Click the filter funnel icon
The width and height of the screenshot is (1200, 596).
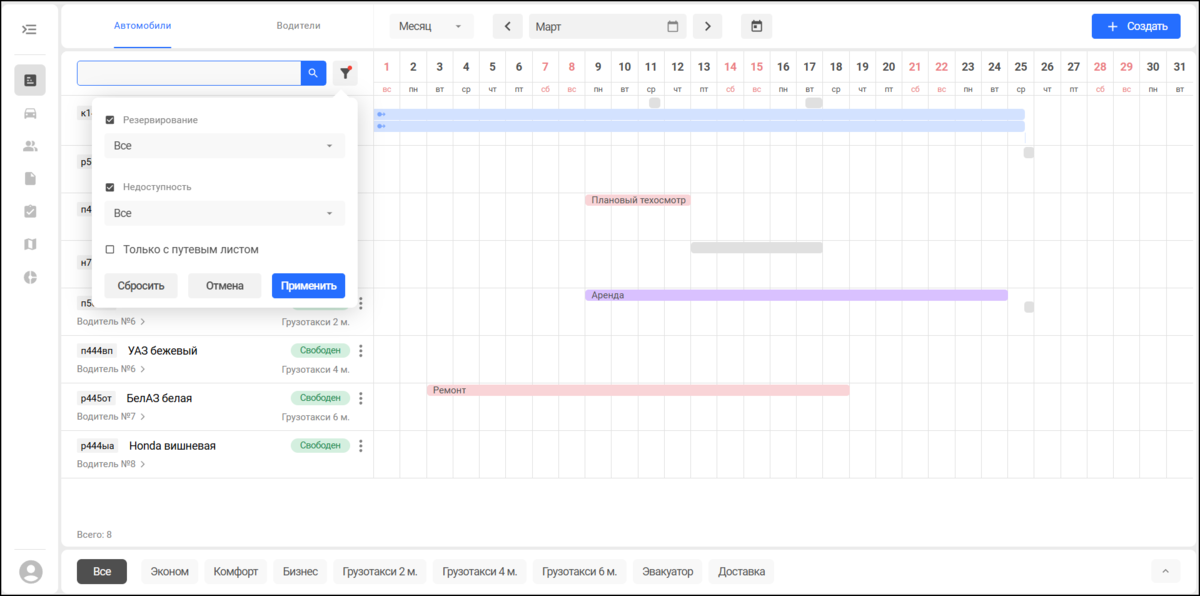(x=345, y=73)
